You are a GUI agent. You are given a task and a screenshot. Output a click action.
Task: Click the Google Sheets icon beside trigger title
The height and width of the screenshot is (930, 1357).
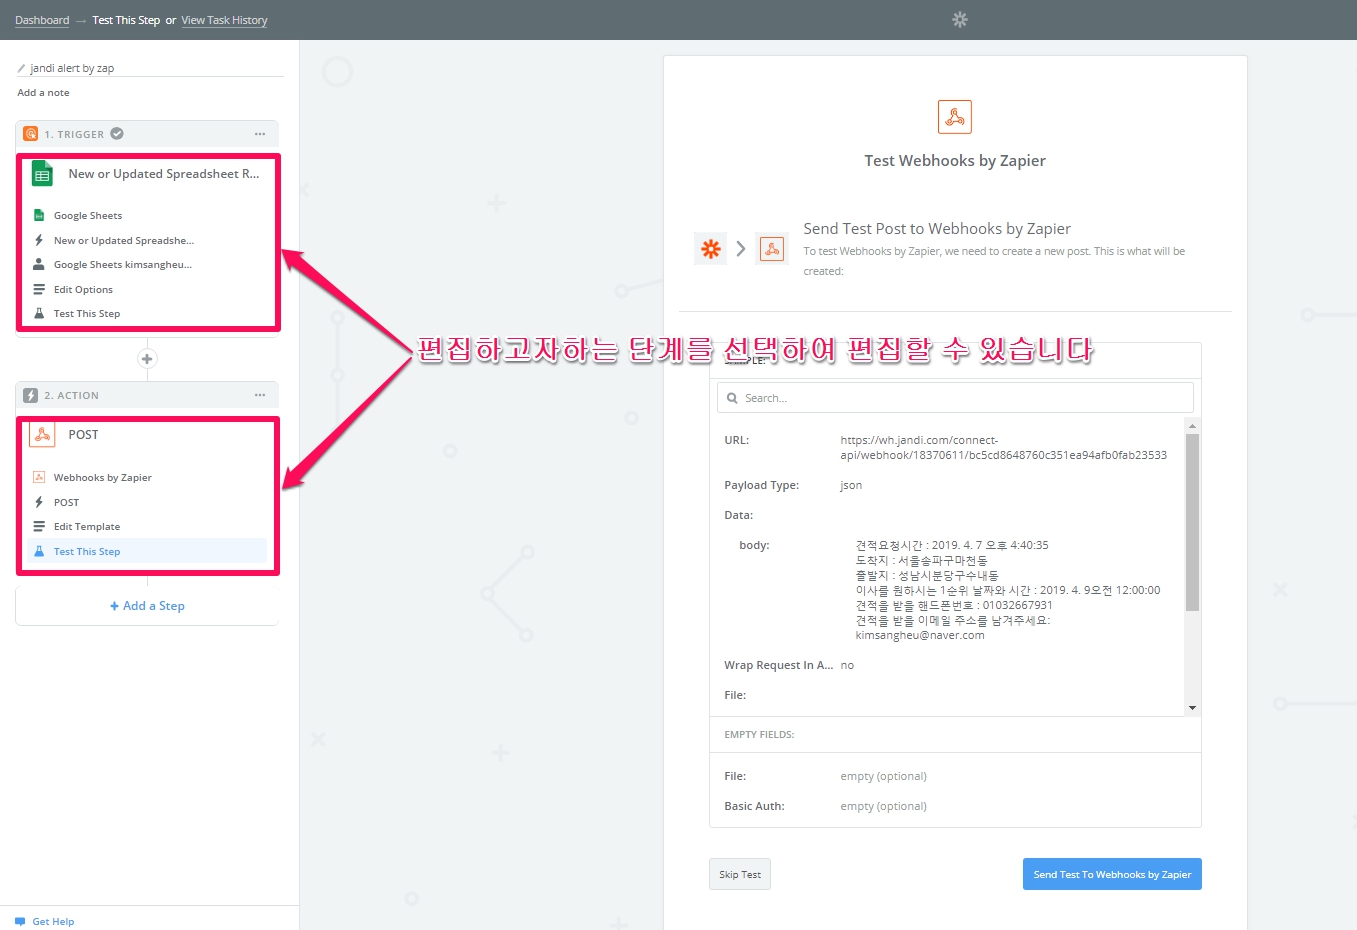click(42, 174)
